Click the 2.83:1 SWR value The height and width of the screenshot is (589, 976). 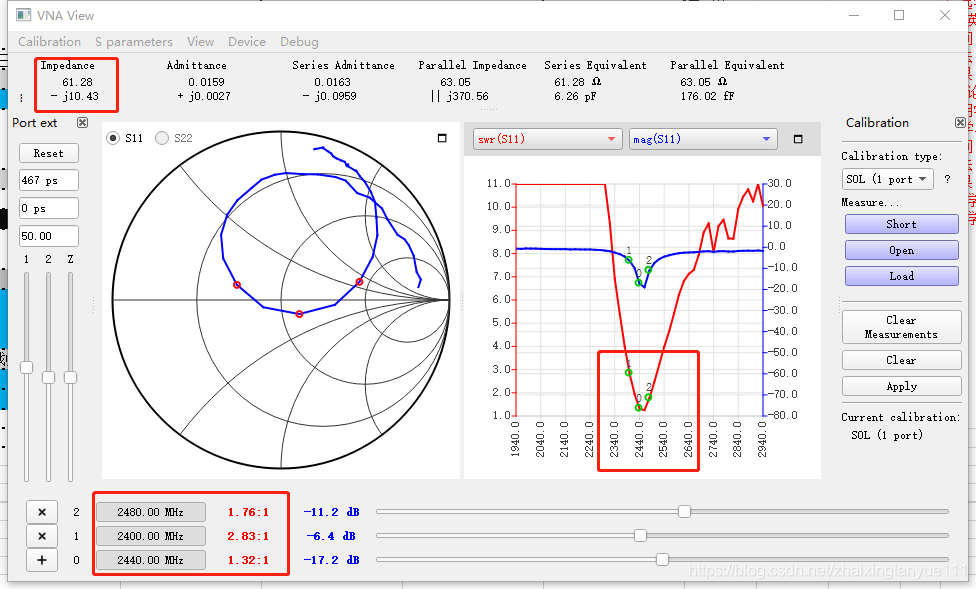pos(248,536)
